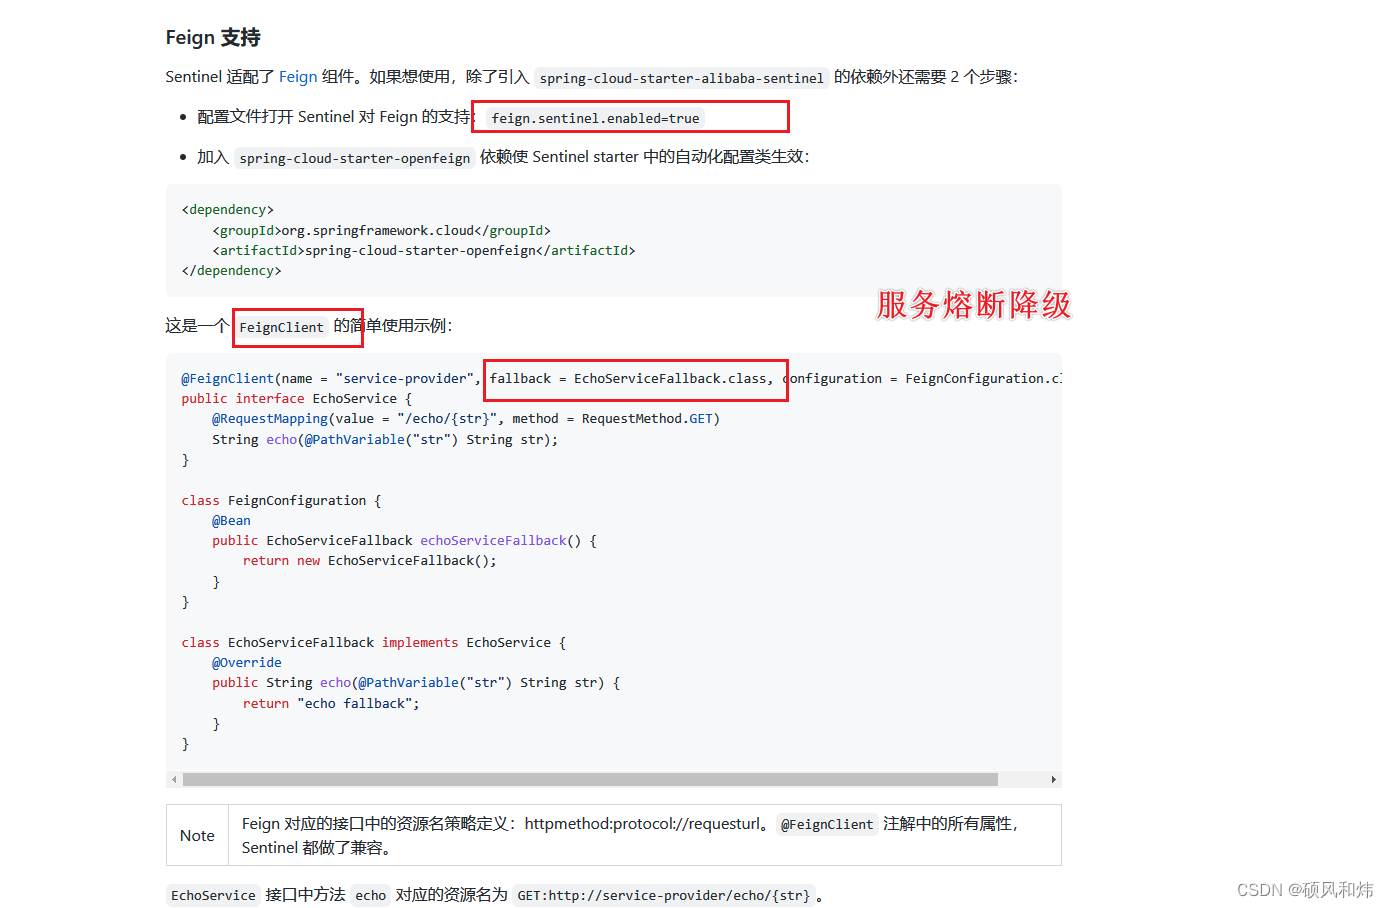The height and width of the screenshot is (908, 1389).
Task: Click the 'Feign 支持' heading
Action: pyautogui.click(x=213, y=38)
